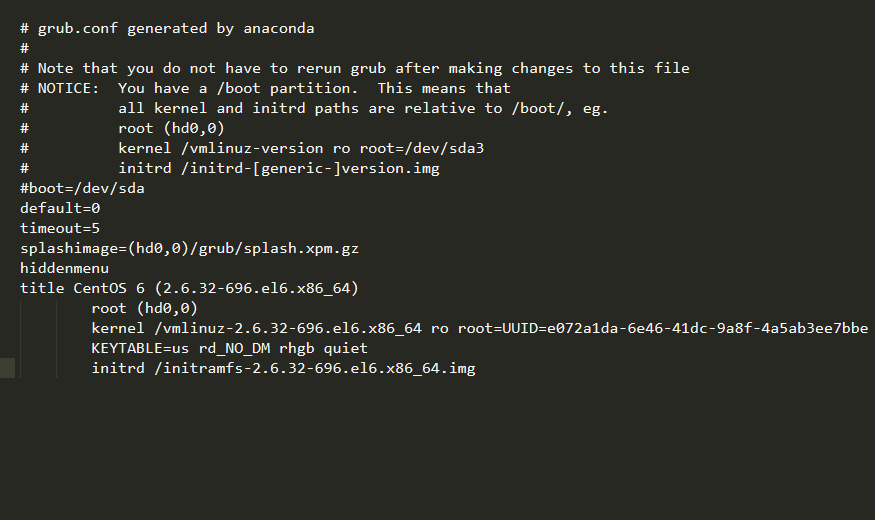This screenshot has width=875, height=520.
Task: Click the 'initrd-[generic-]version.img' comment line
Action: point(230,168)
